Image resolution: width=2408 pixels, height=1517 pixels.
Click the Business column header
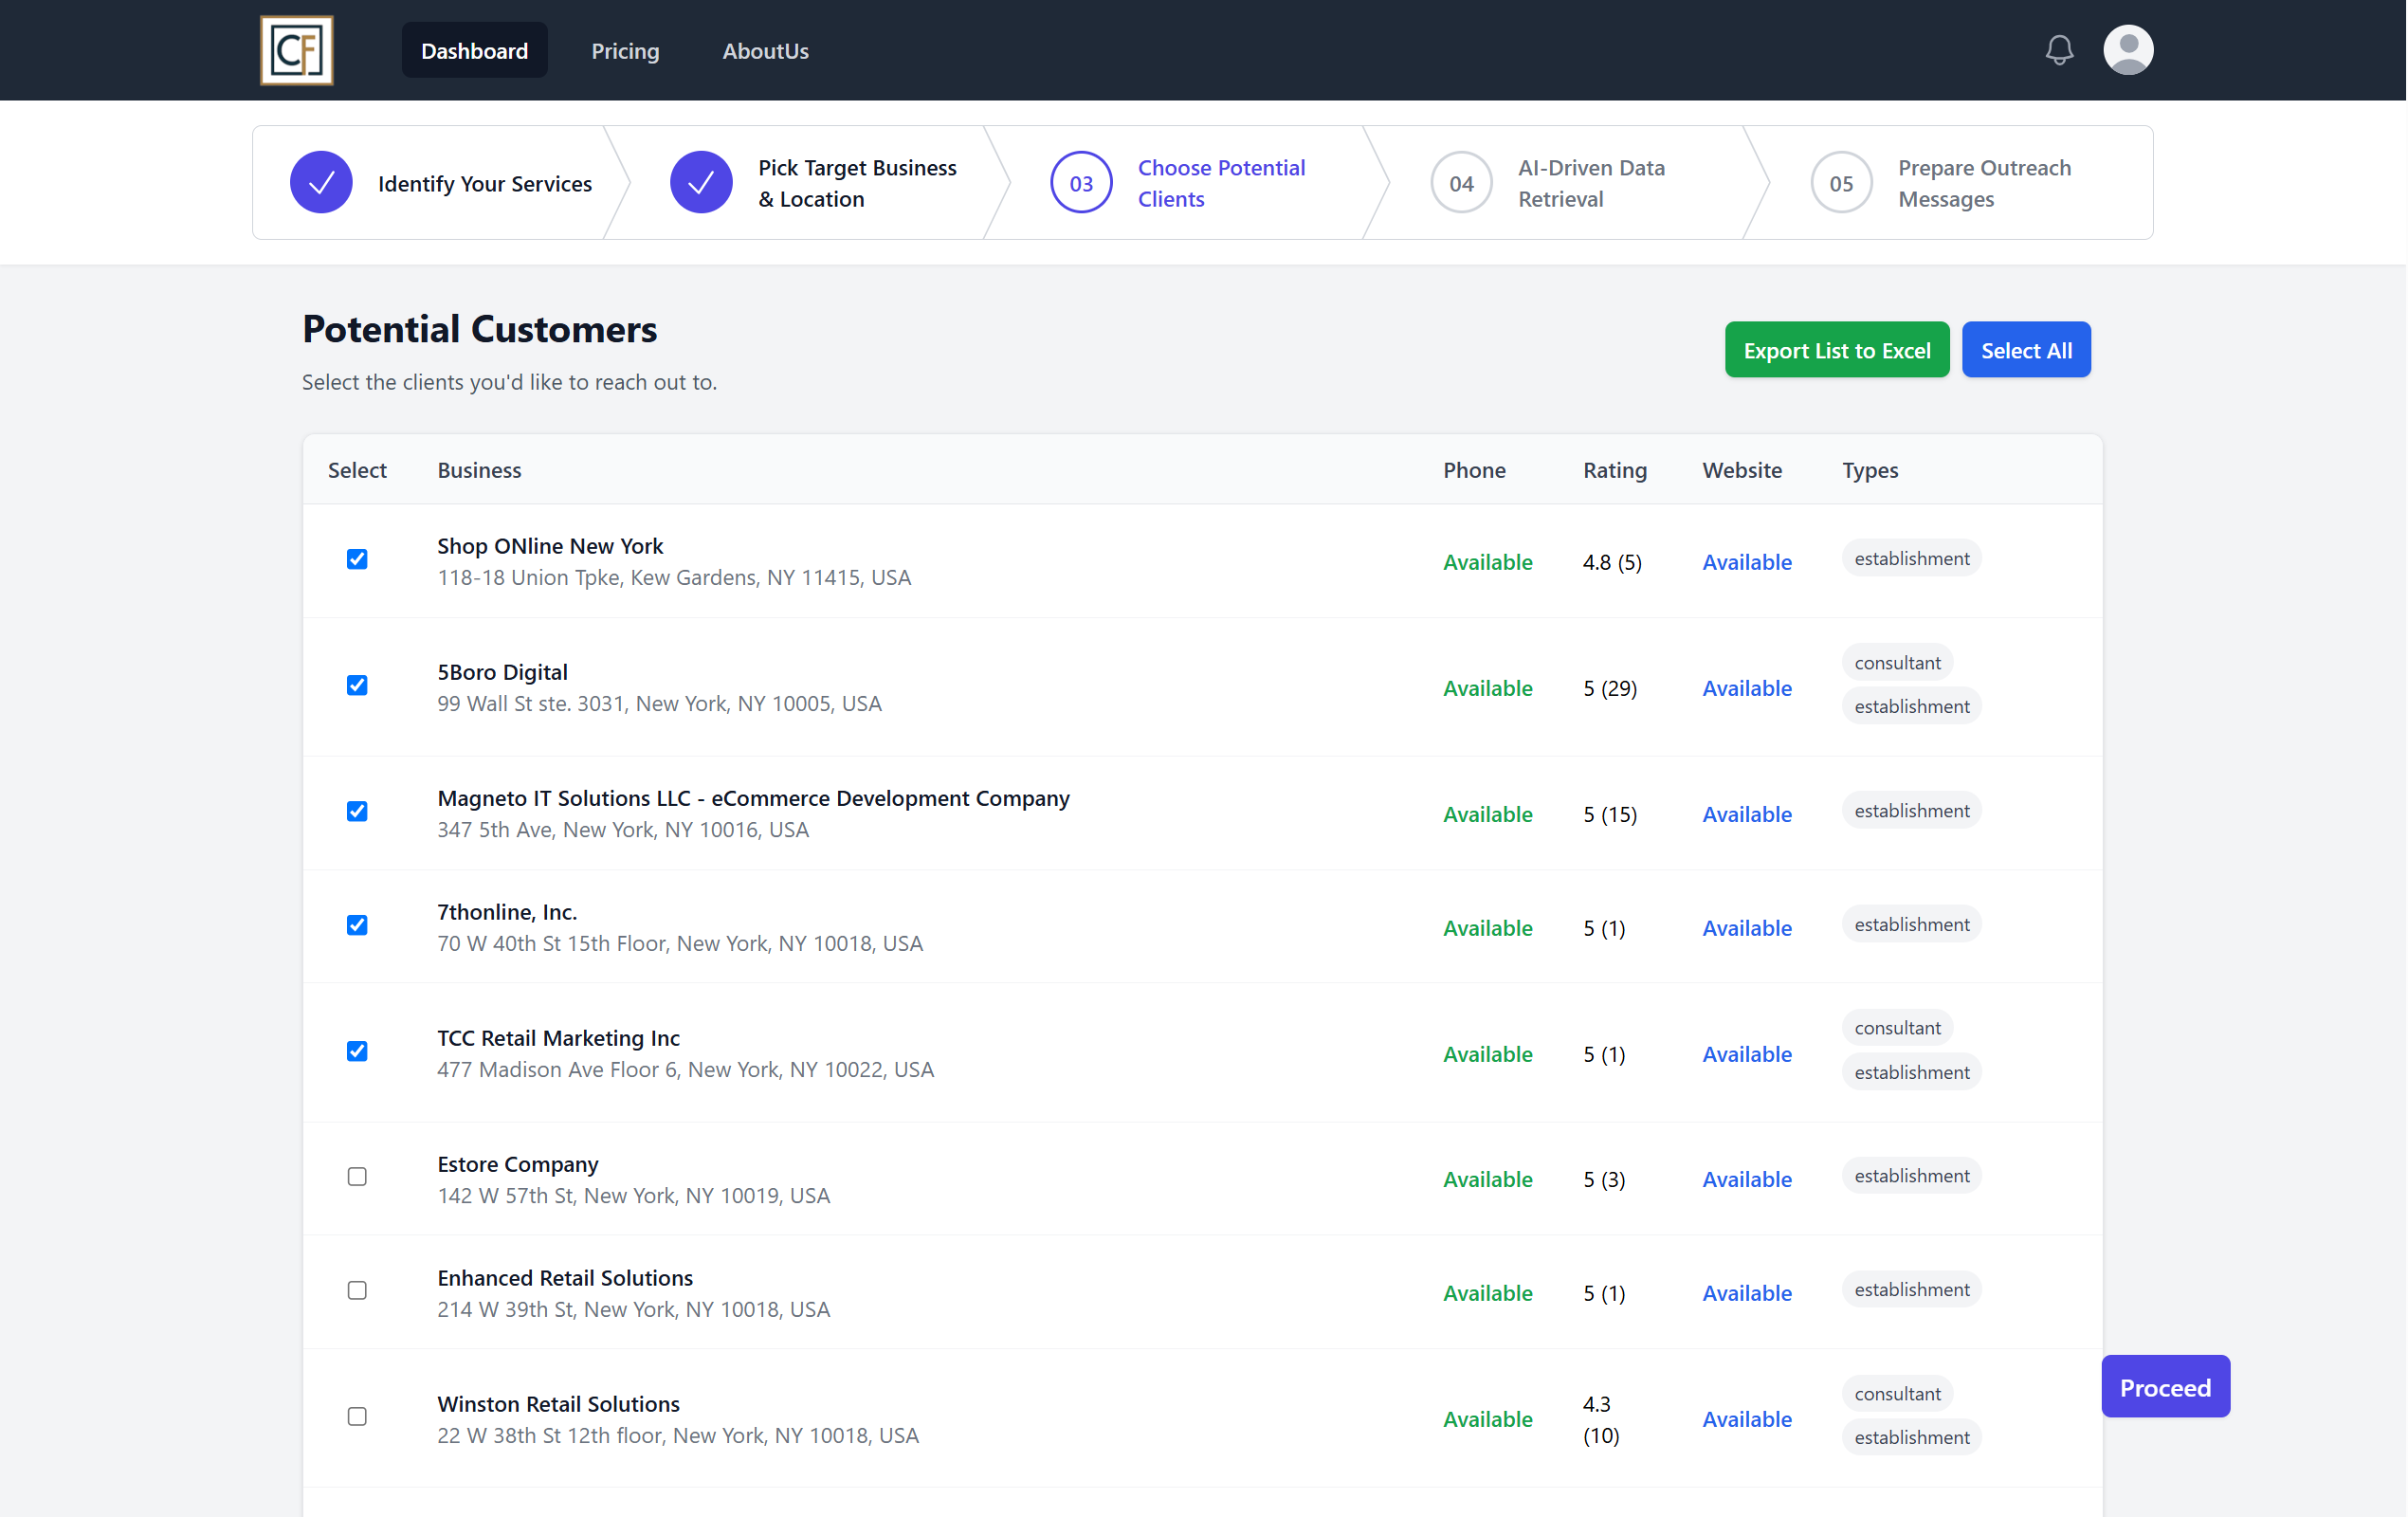(479, 470)
